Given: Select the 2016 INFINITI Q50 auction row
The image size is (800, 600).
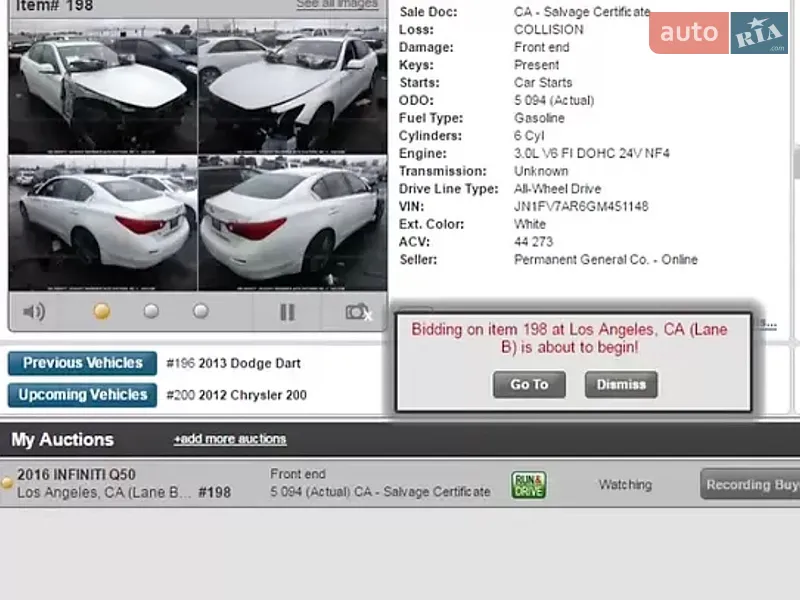Looking at the screenshot, I should [x=400, y=484].
